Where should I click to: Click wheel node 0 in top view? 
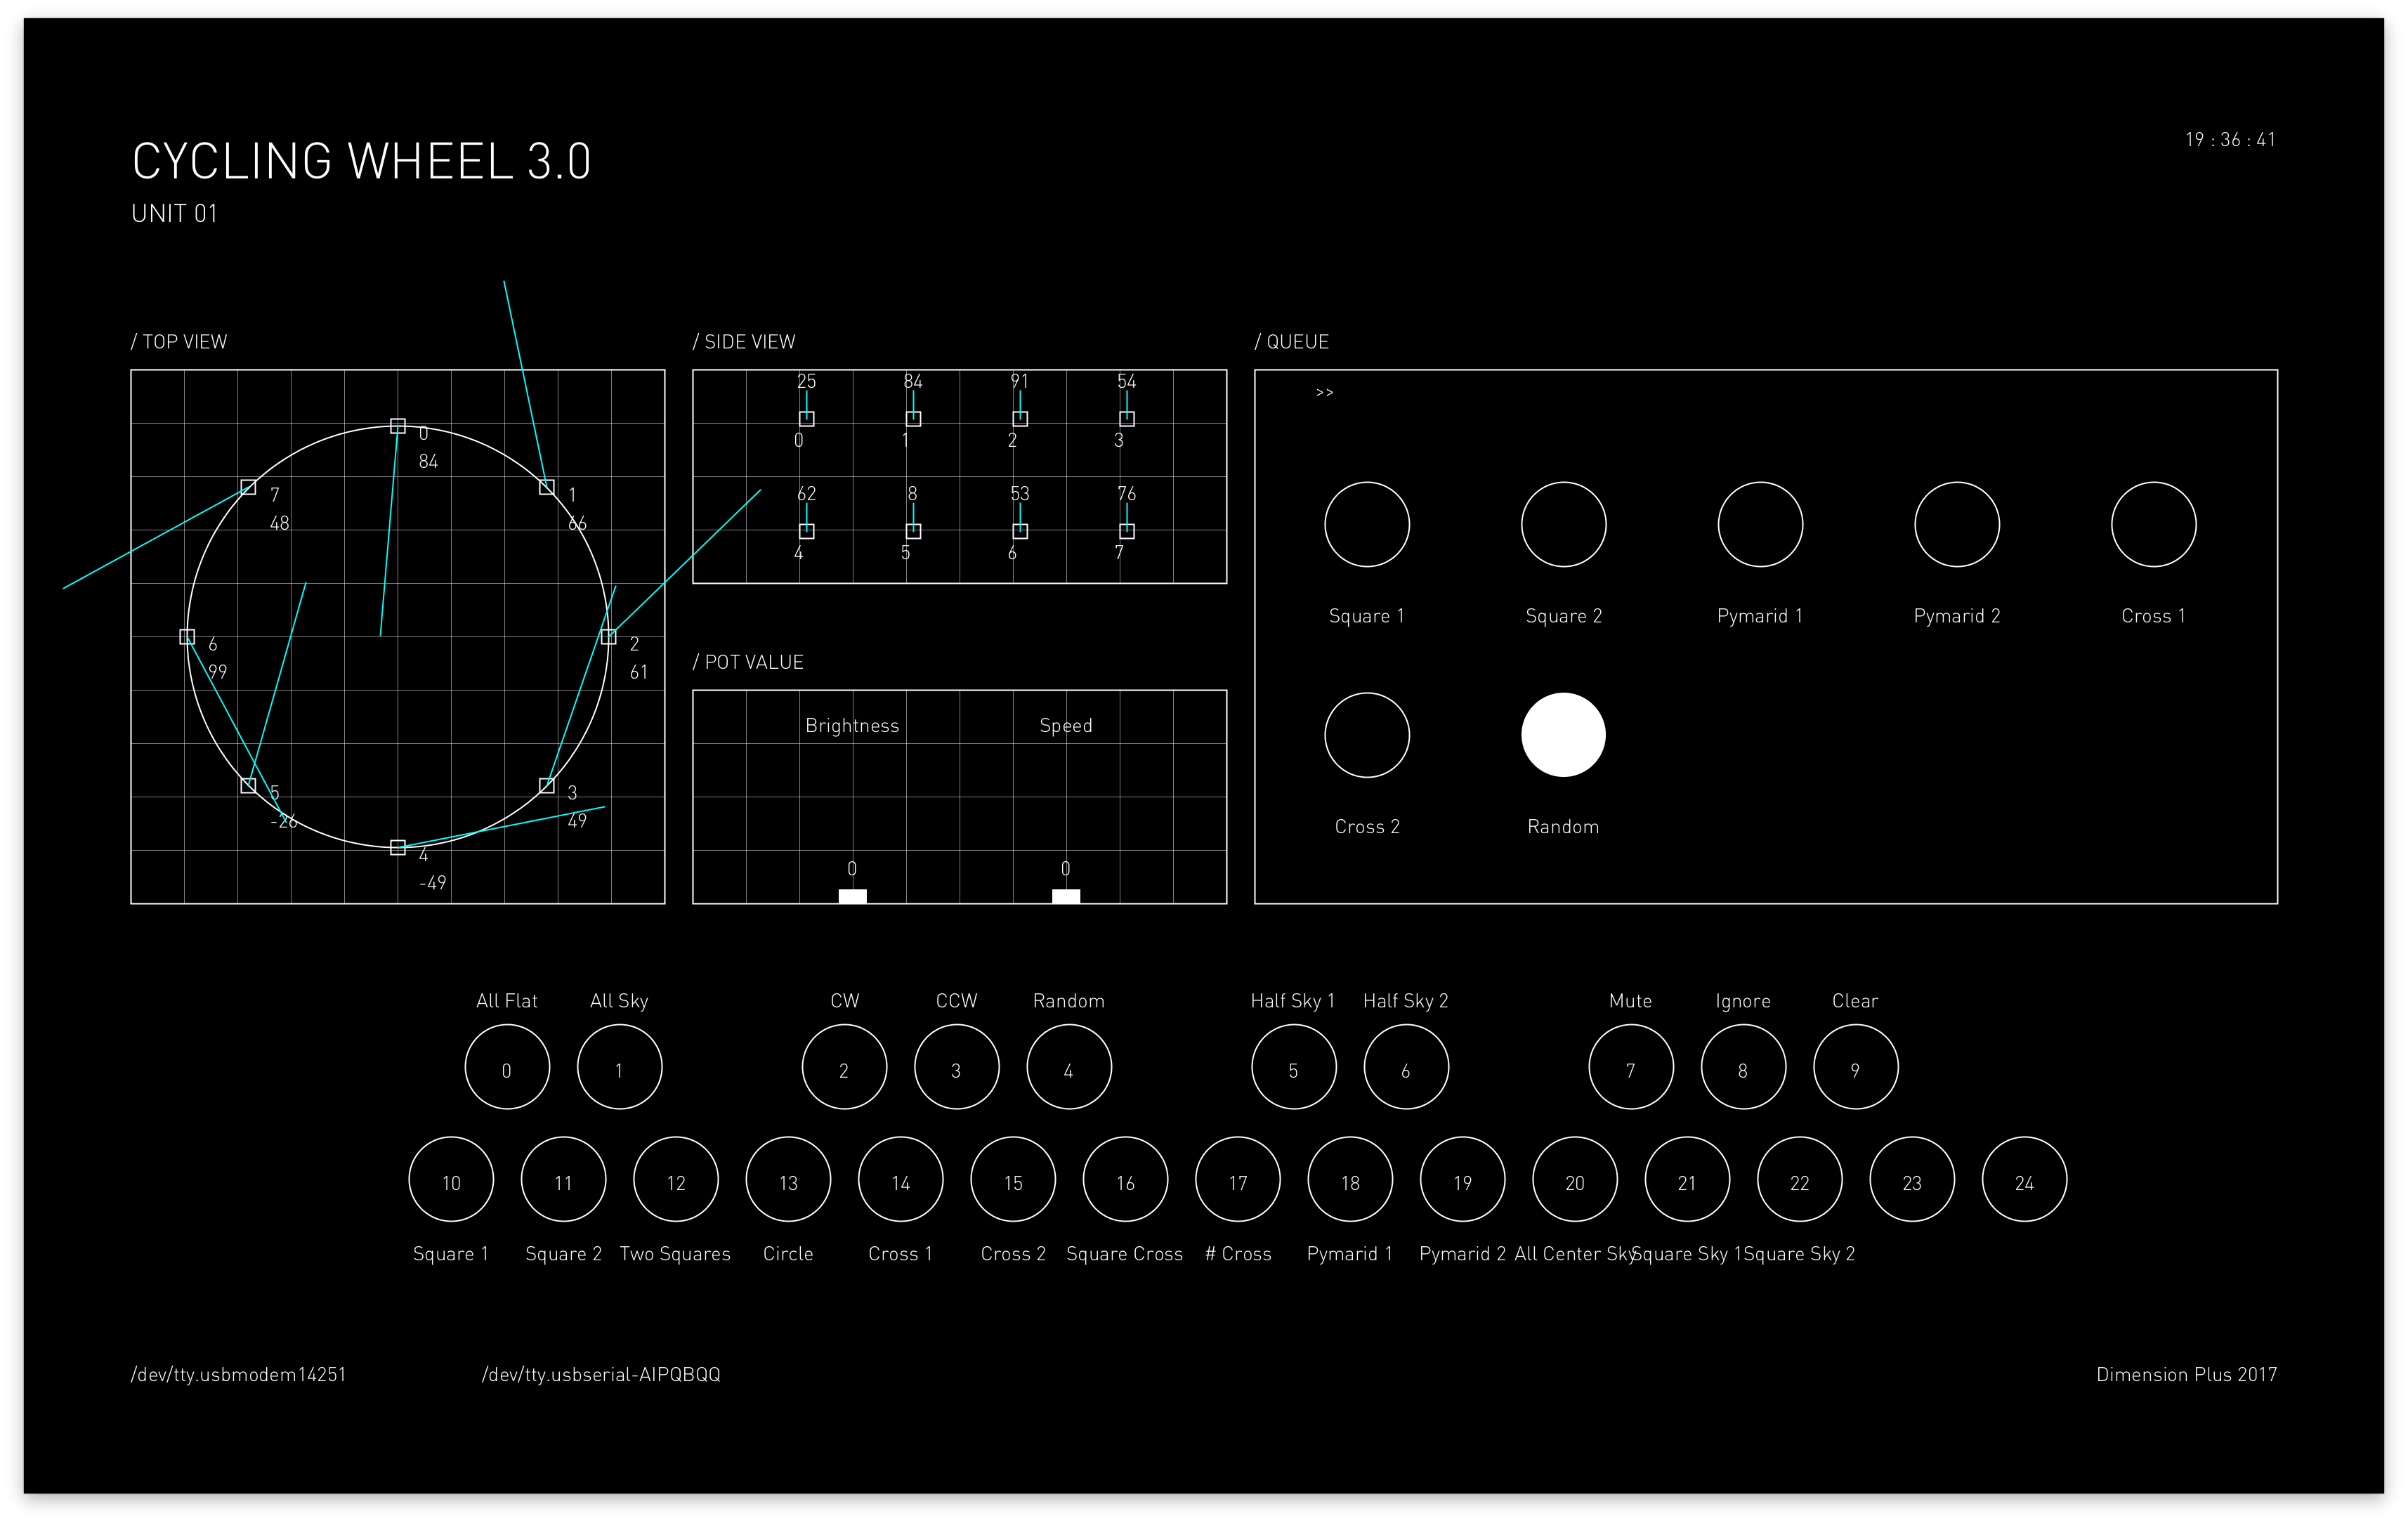(398, 426)
